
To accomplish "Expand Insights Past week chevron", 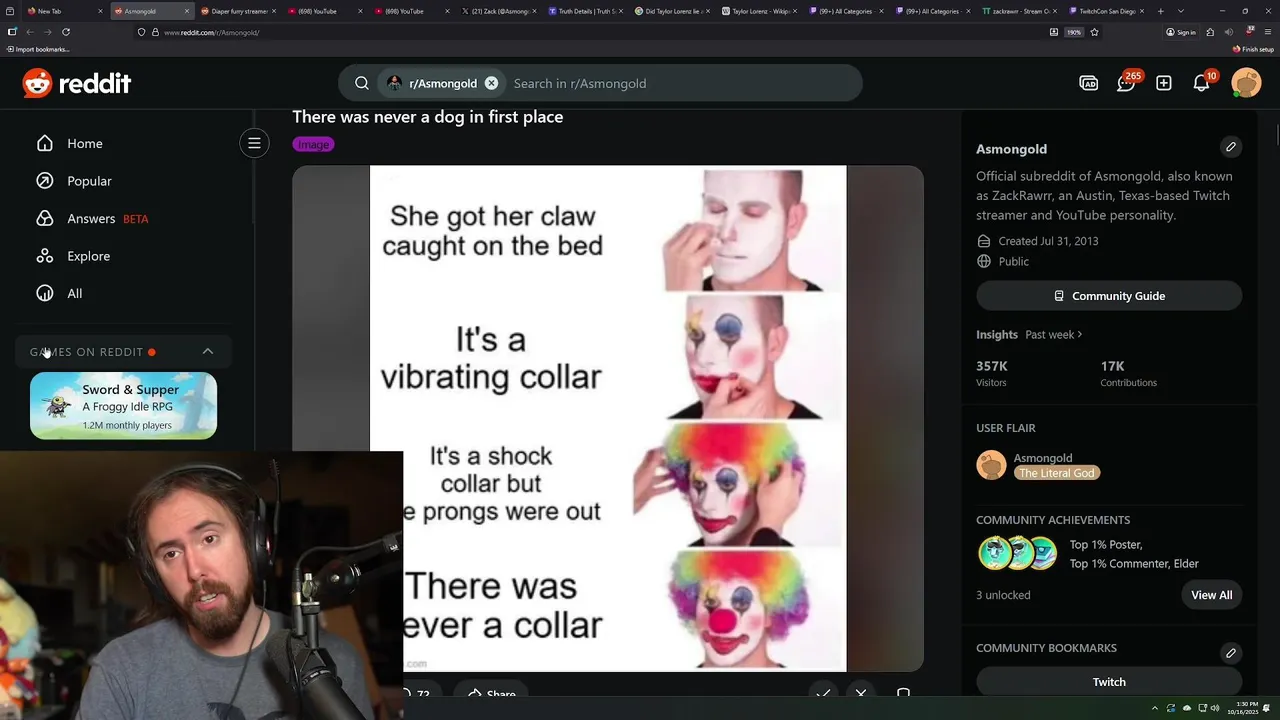I will (1080, 335).
